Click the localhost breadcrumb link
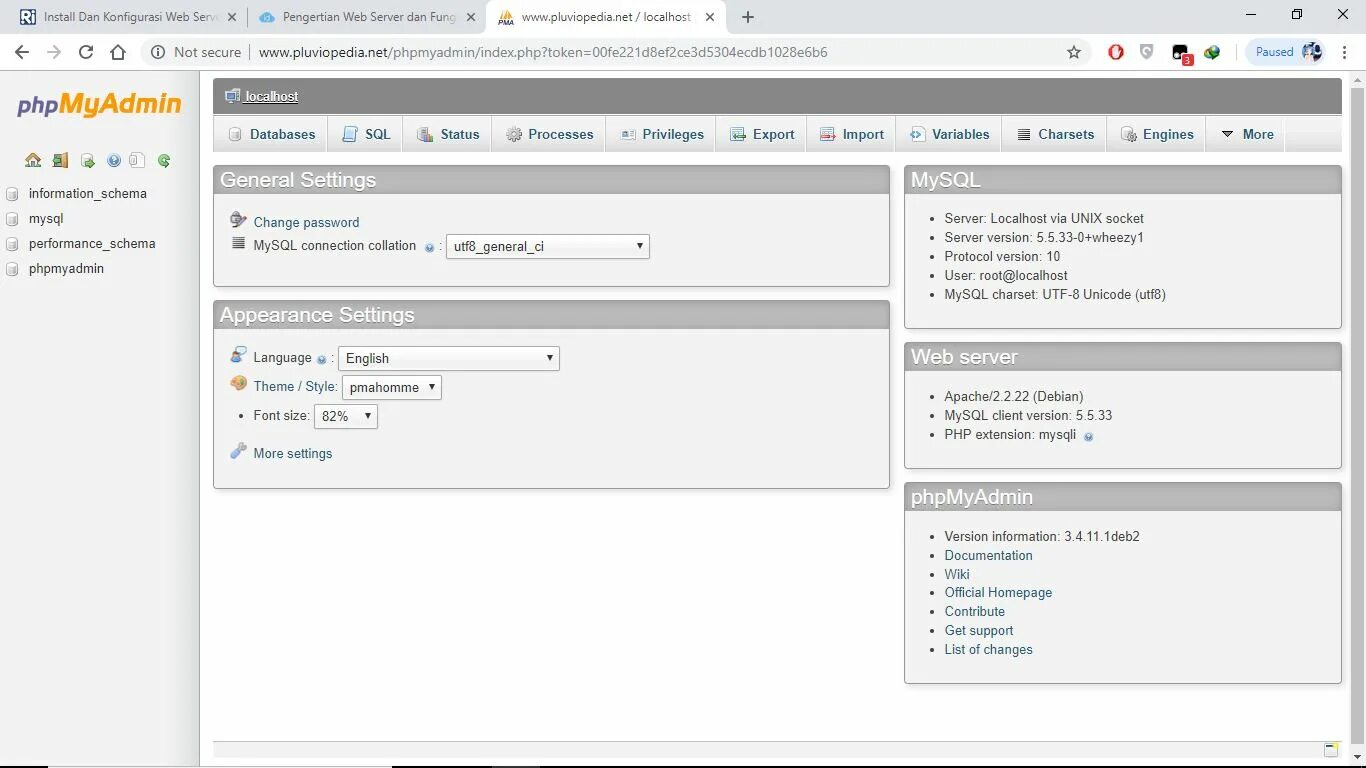Screen dimensions: 1366x768 point(272,96)
